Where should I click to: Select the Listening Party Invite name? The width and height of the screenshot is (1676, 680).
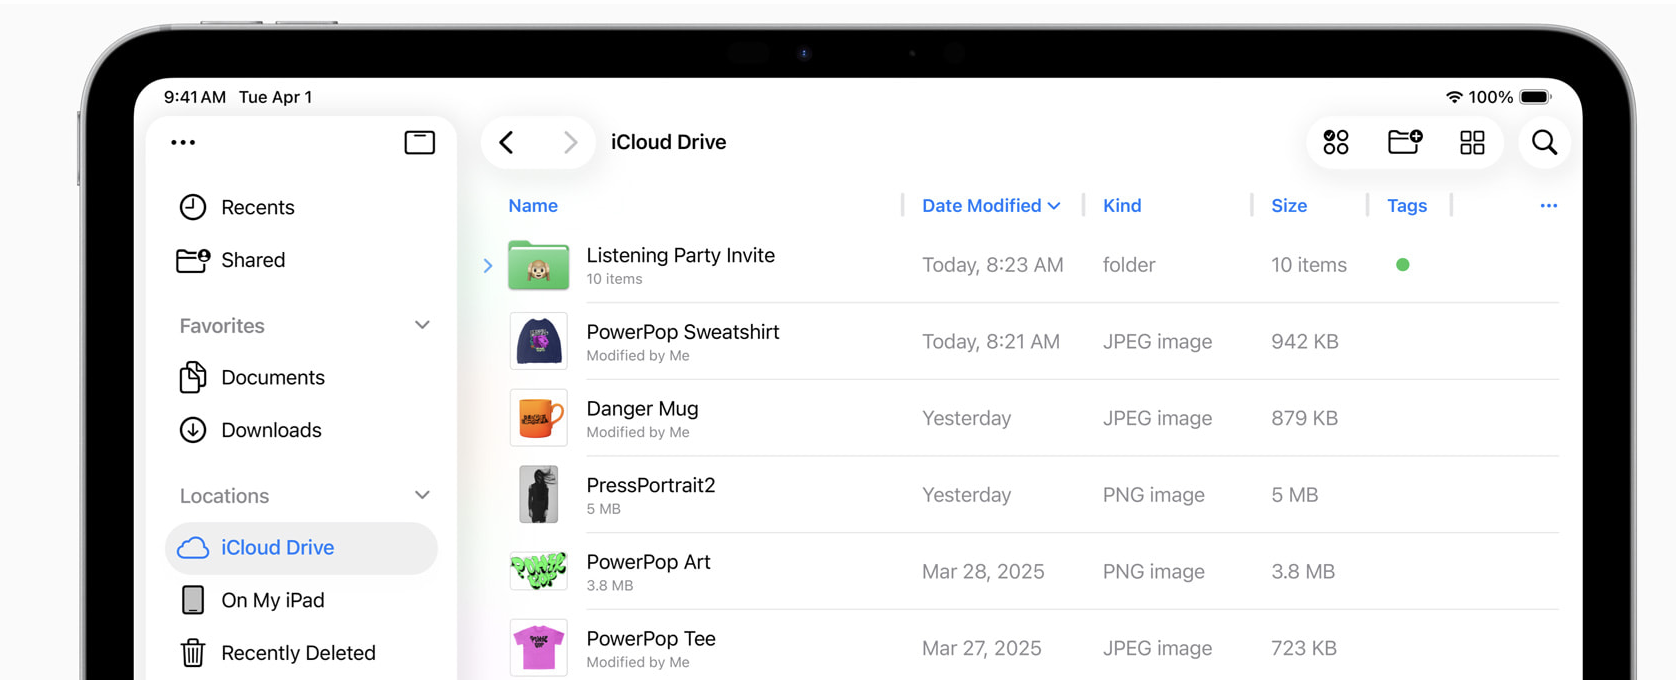(680, 255)
